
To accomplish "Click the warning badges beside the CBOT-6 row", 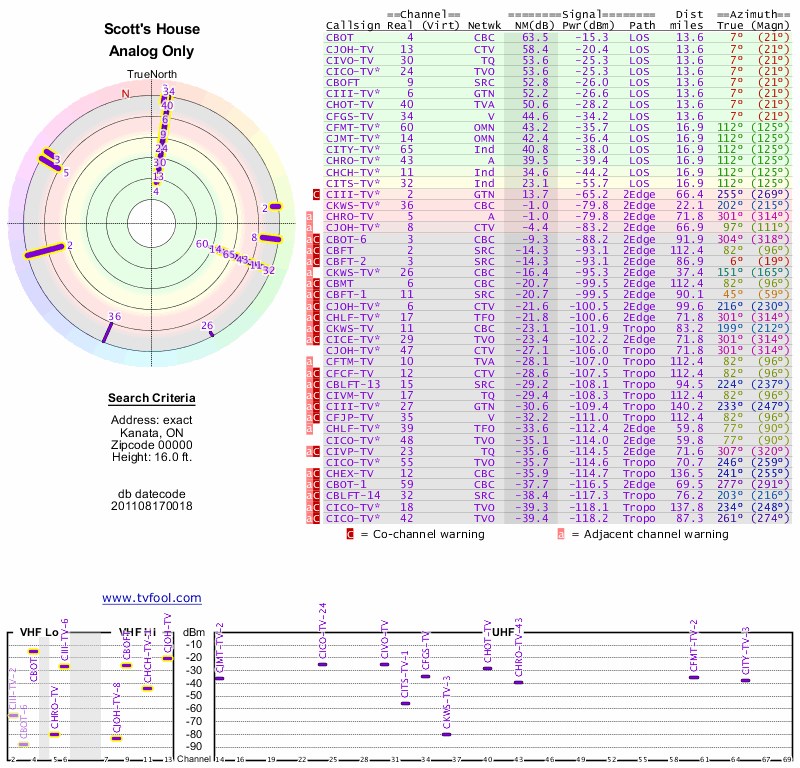I will pos(313,239).
